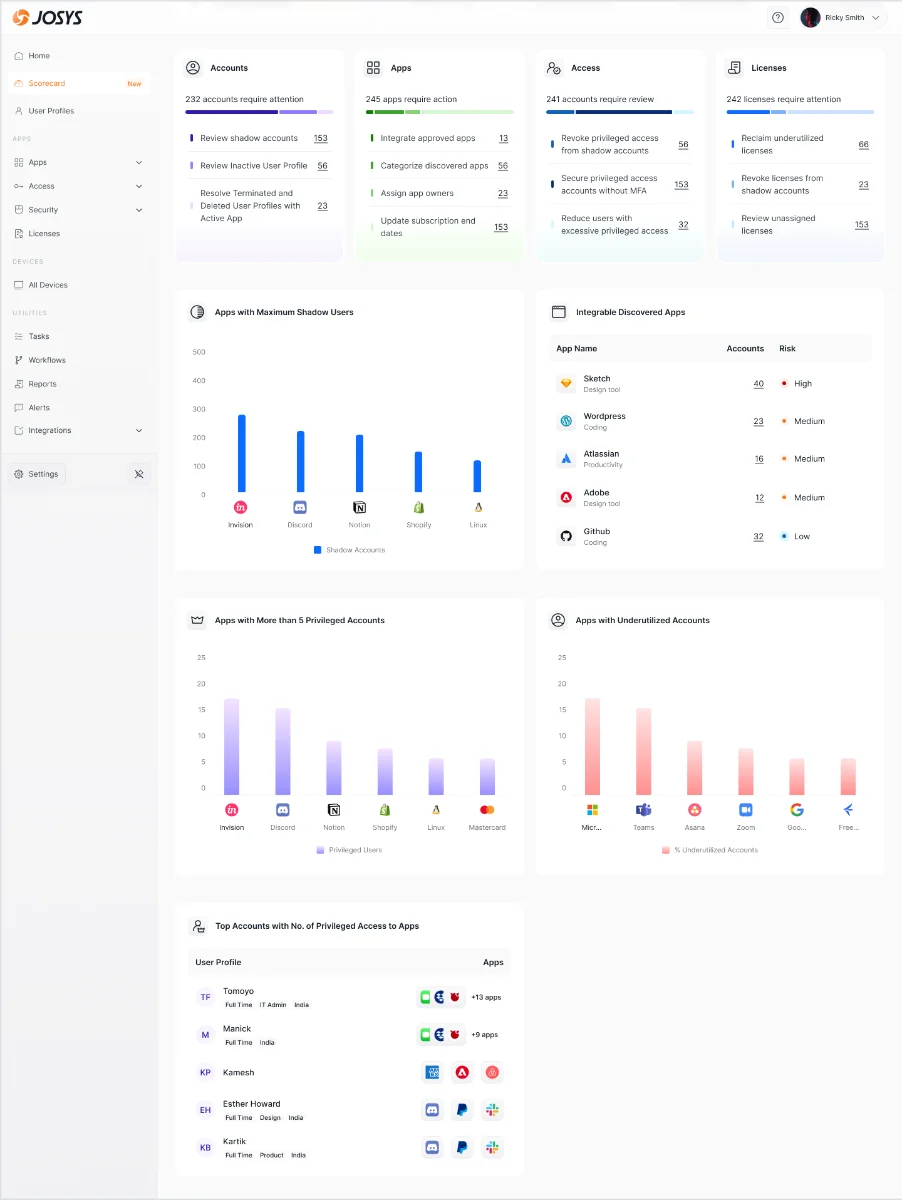
Task: Click the PayPal icon in Kartik's row
Action: click(462, 1148)
